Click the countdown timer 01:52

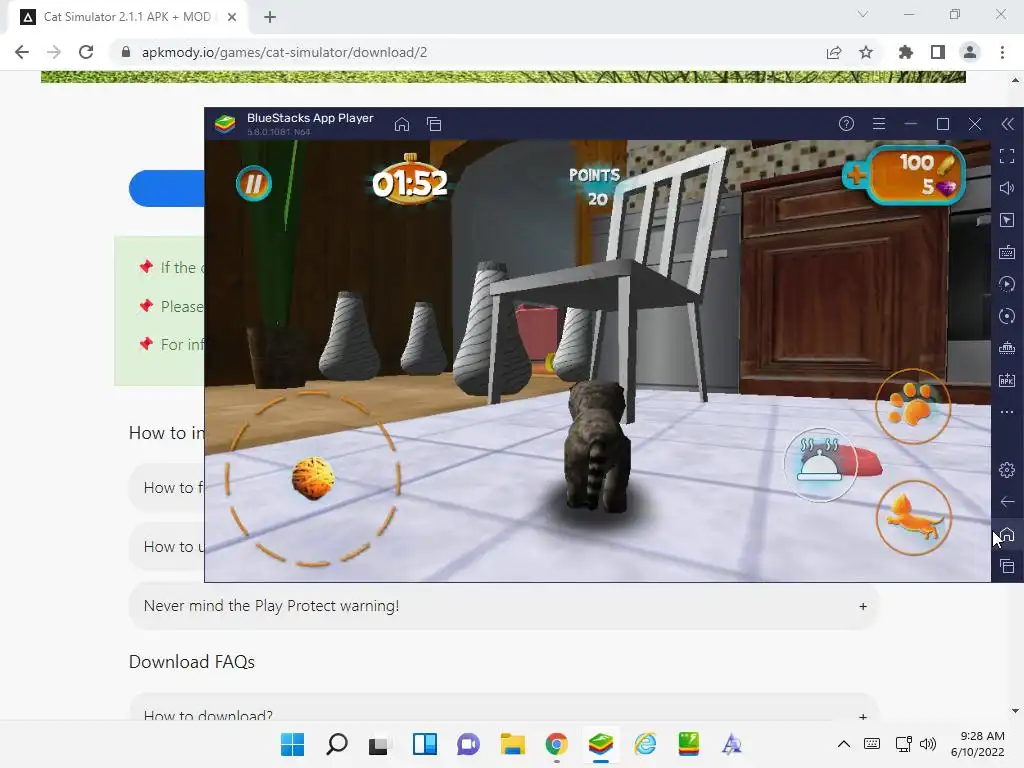pos(410,182)
